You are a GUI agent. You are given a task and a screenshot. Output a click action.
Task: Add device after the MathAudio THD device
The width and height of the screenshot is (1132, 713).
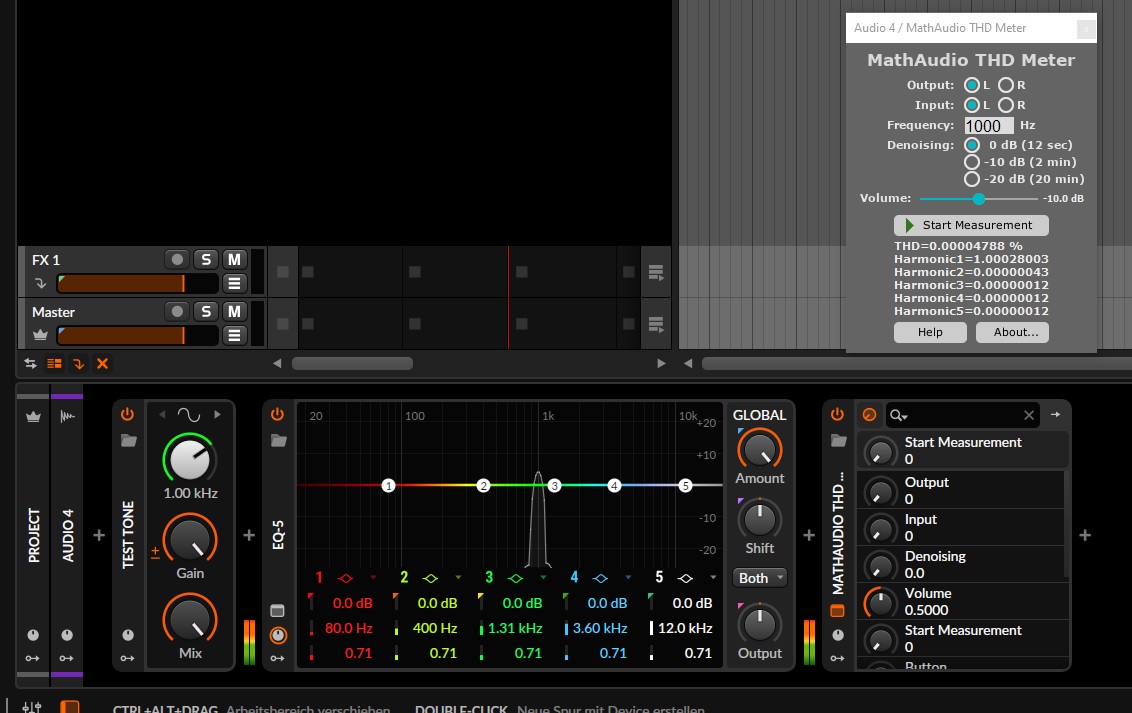[1085, 535]
